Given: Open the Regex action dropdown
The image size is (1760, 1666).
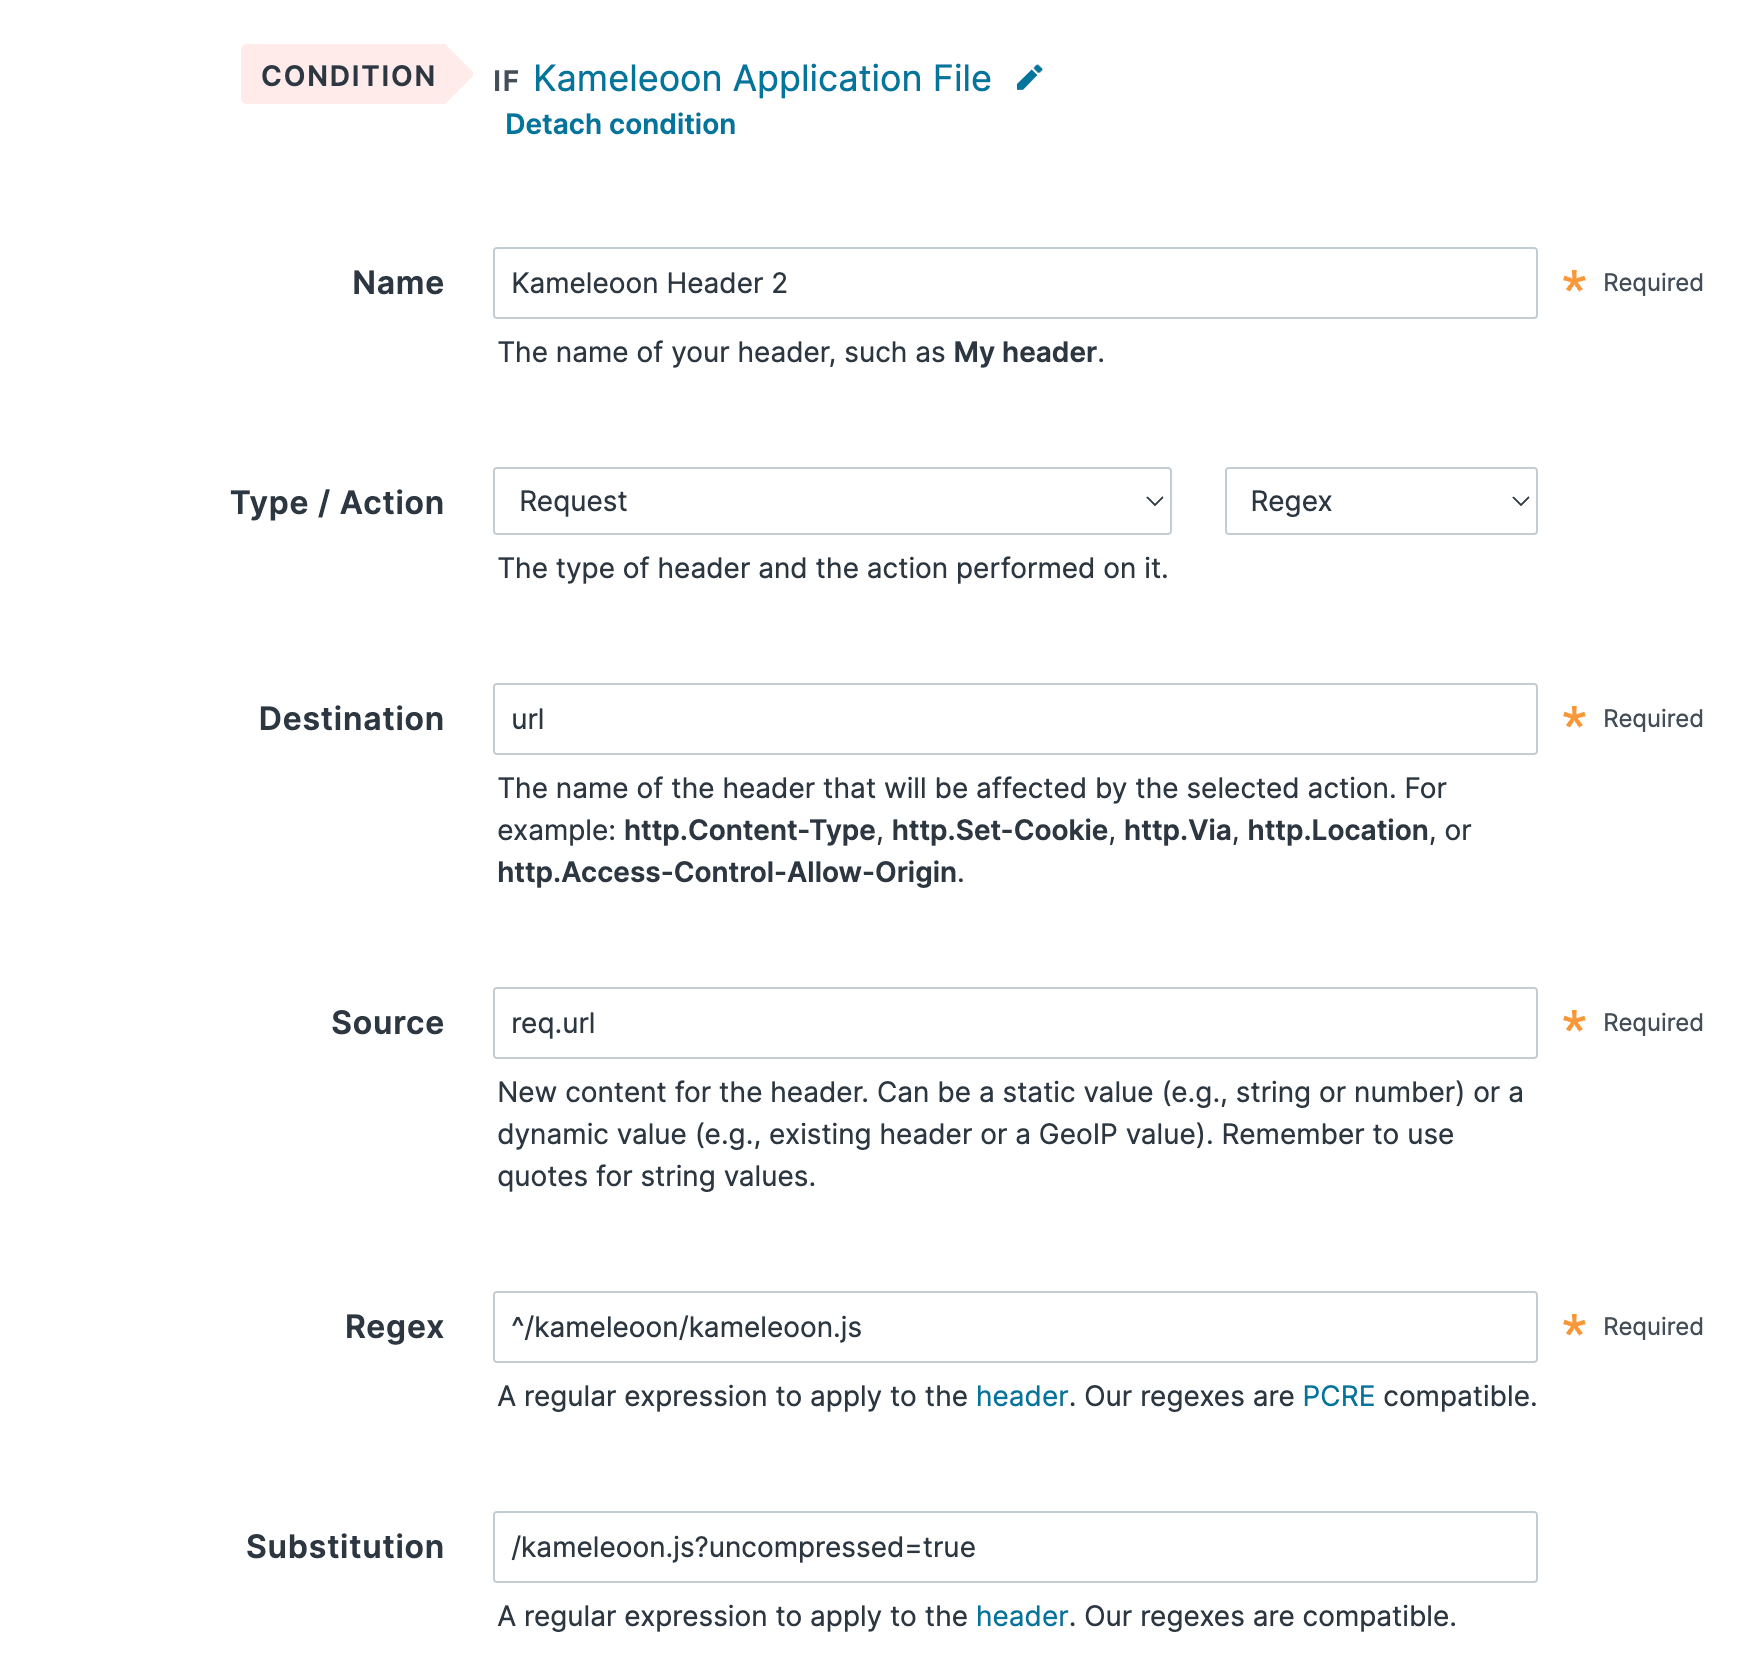Looking at the screenshot, I should [x=1380, y=501].
